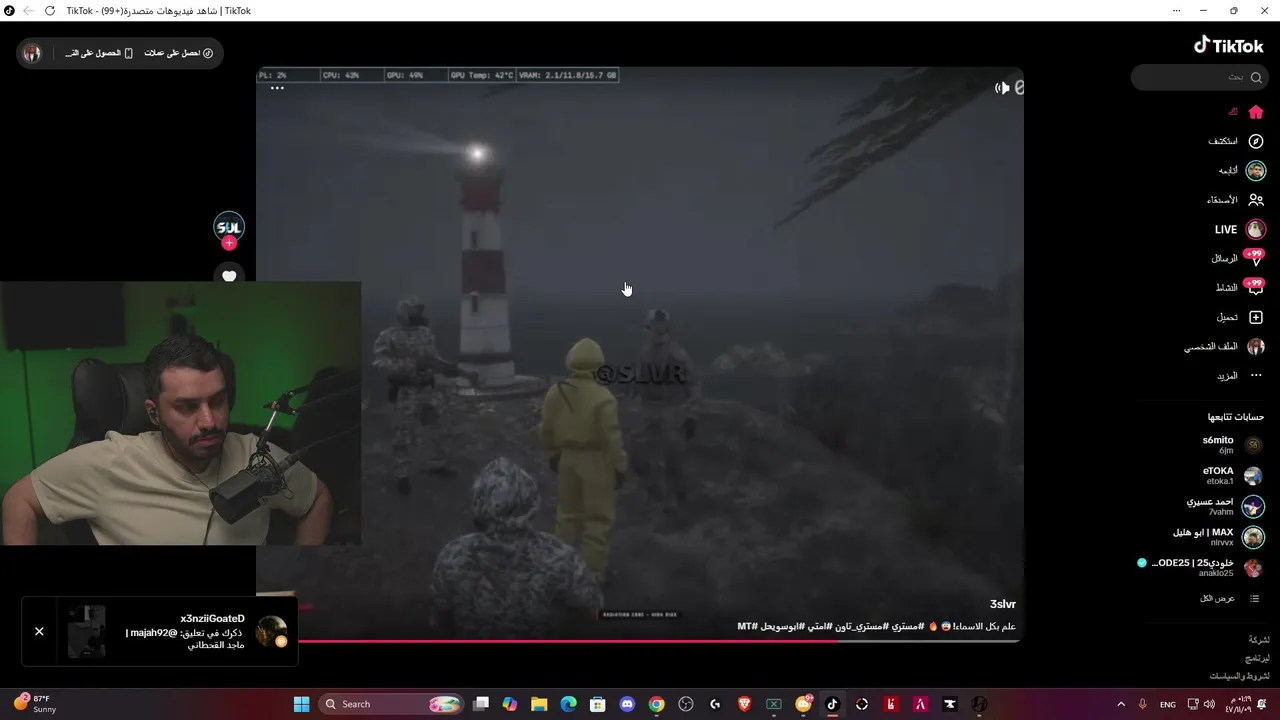Open notification video thumbnail

(86, 631)
